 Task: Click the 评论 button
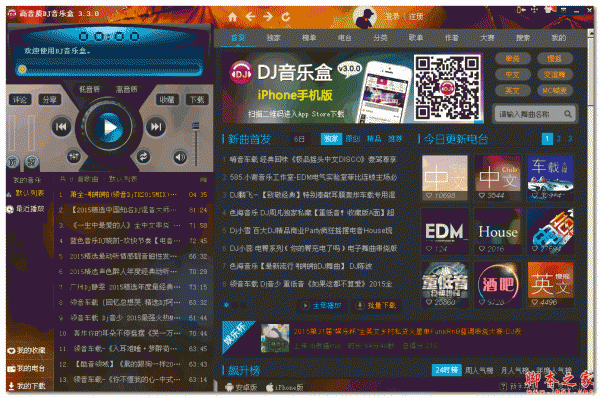(x=20, y=100)
